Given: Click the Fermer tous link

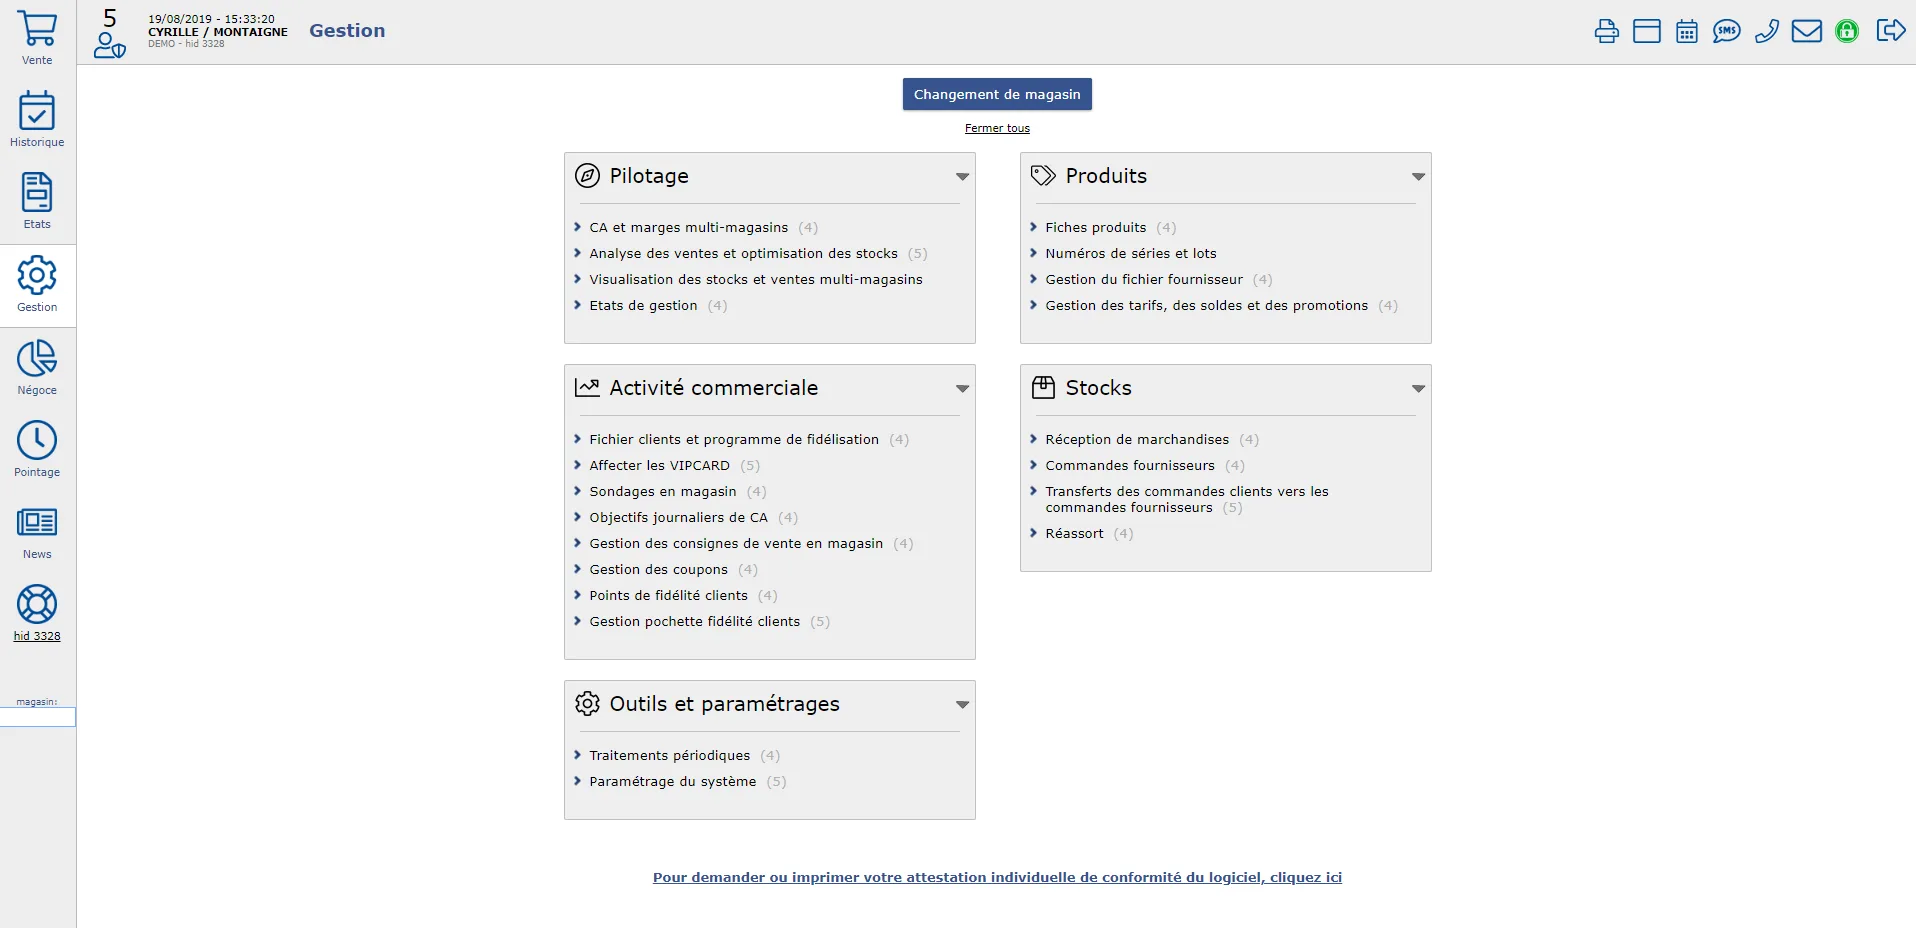Looking at the screenshot, I should (x=997, y=128).
